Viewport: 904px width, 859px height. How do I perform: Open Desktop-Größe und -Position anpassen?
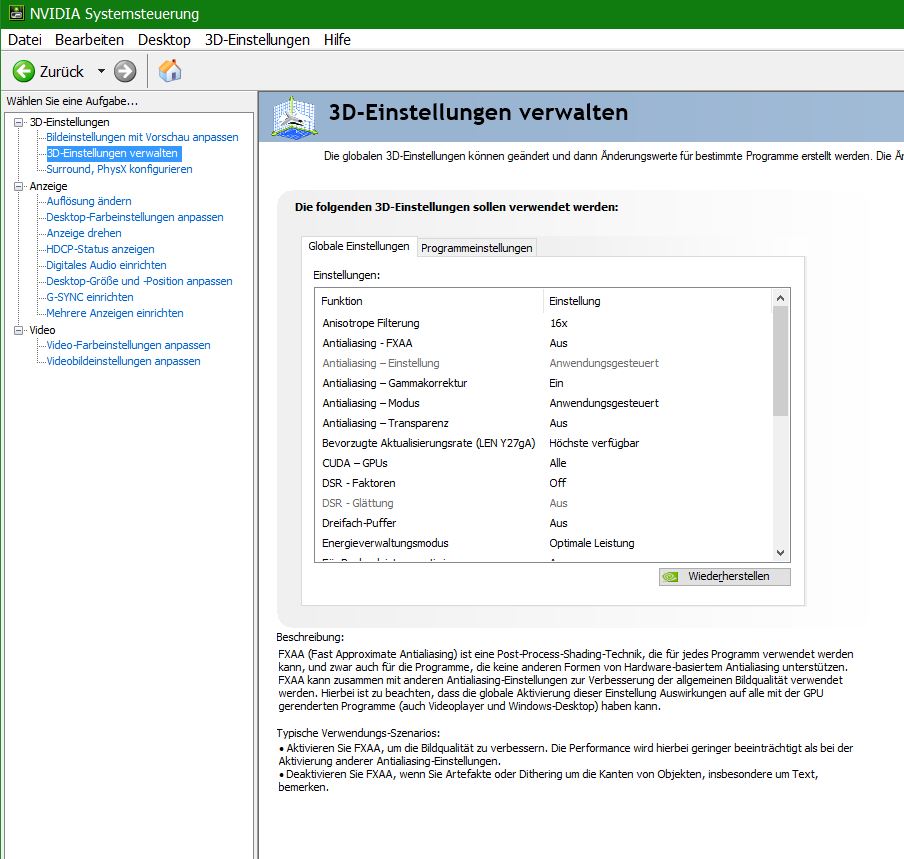(x=140, y=281)
